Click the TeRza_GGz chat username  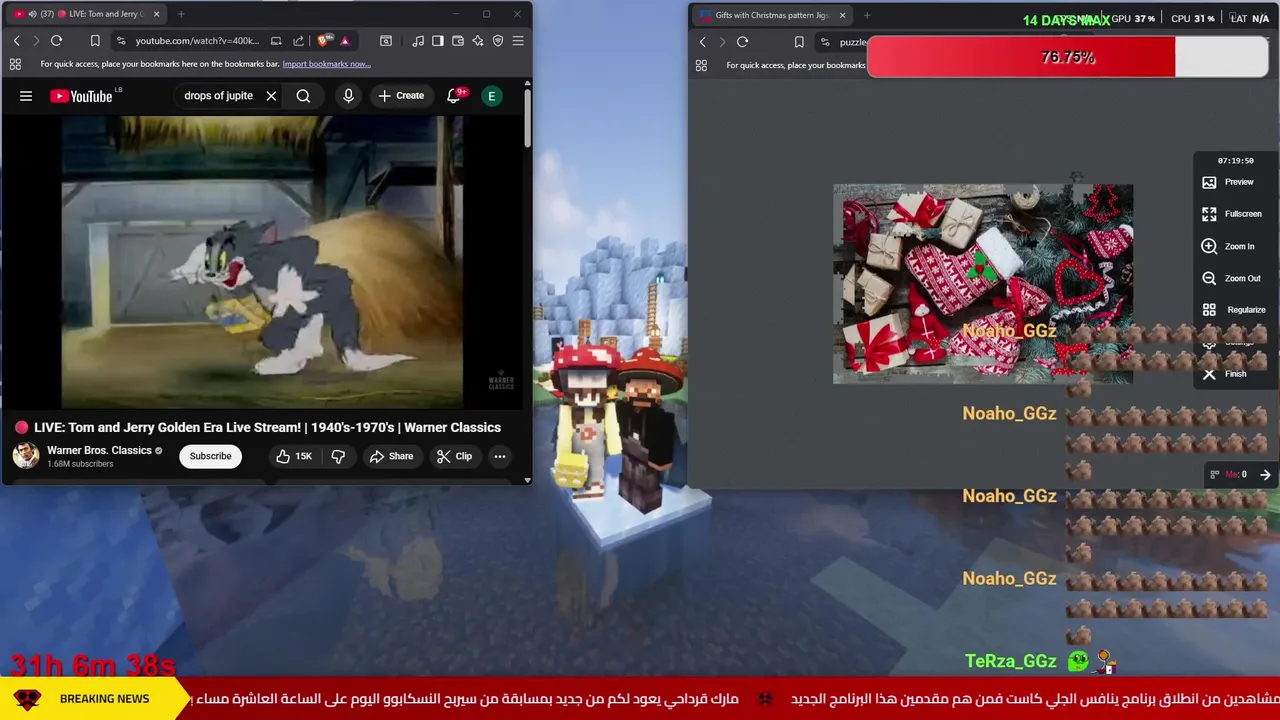(1010, 661)
